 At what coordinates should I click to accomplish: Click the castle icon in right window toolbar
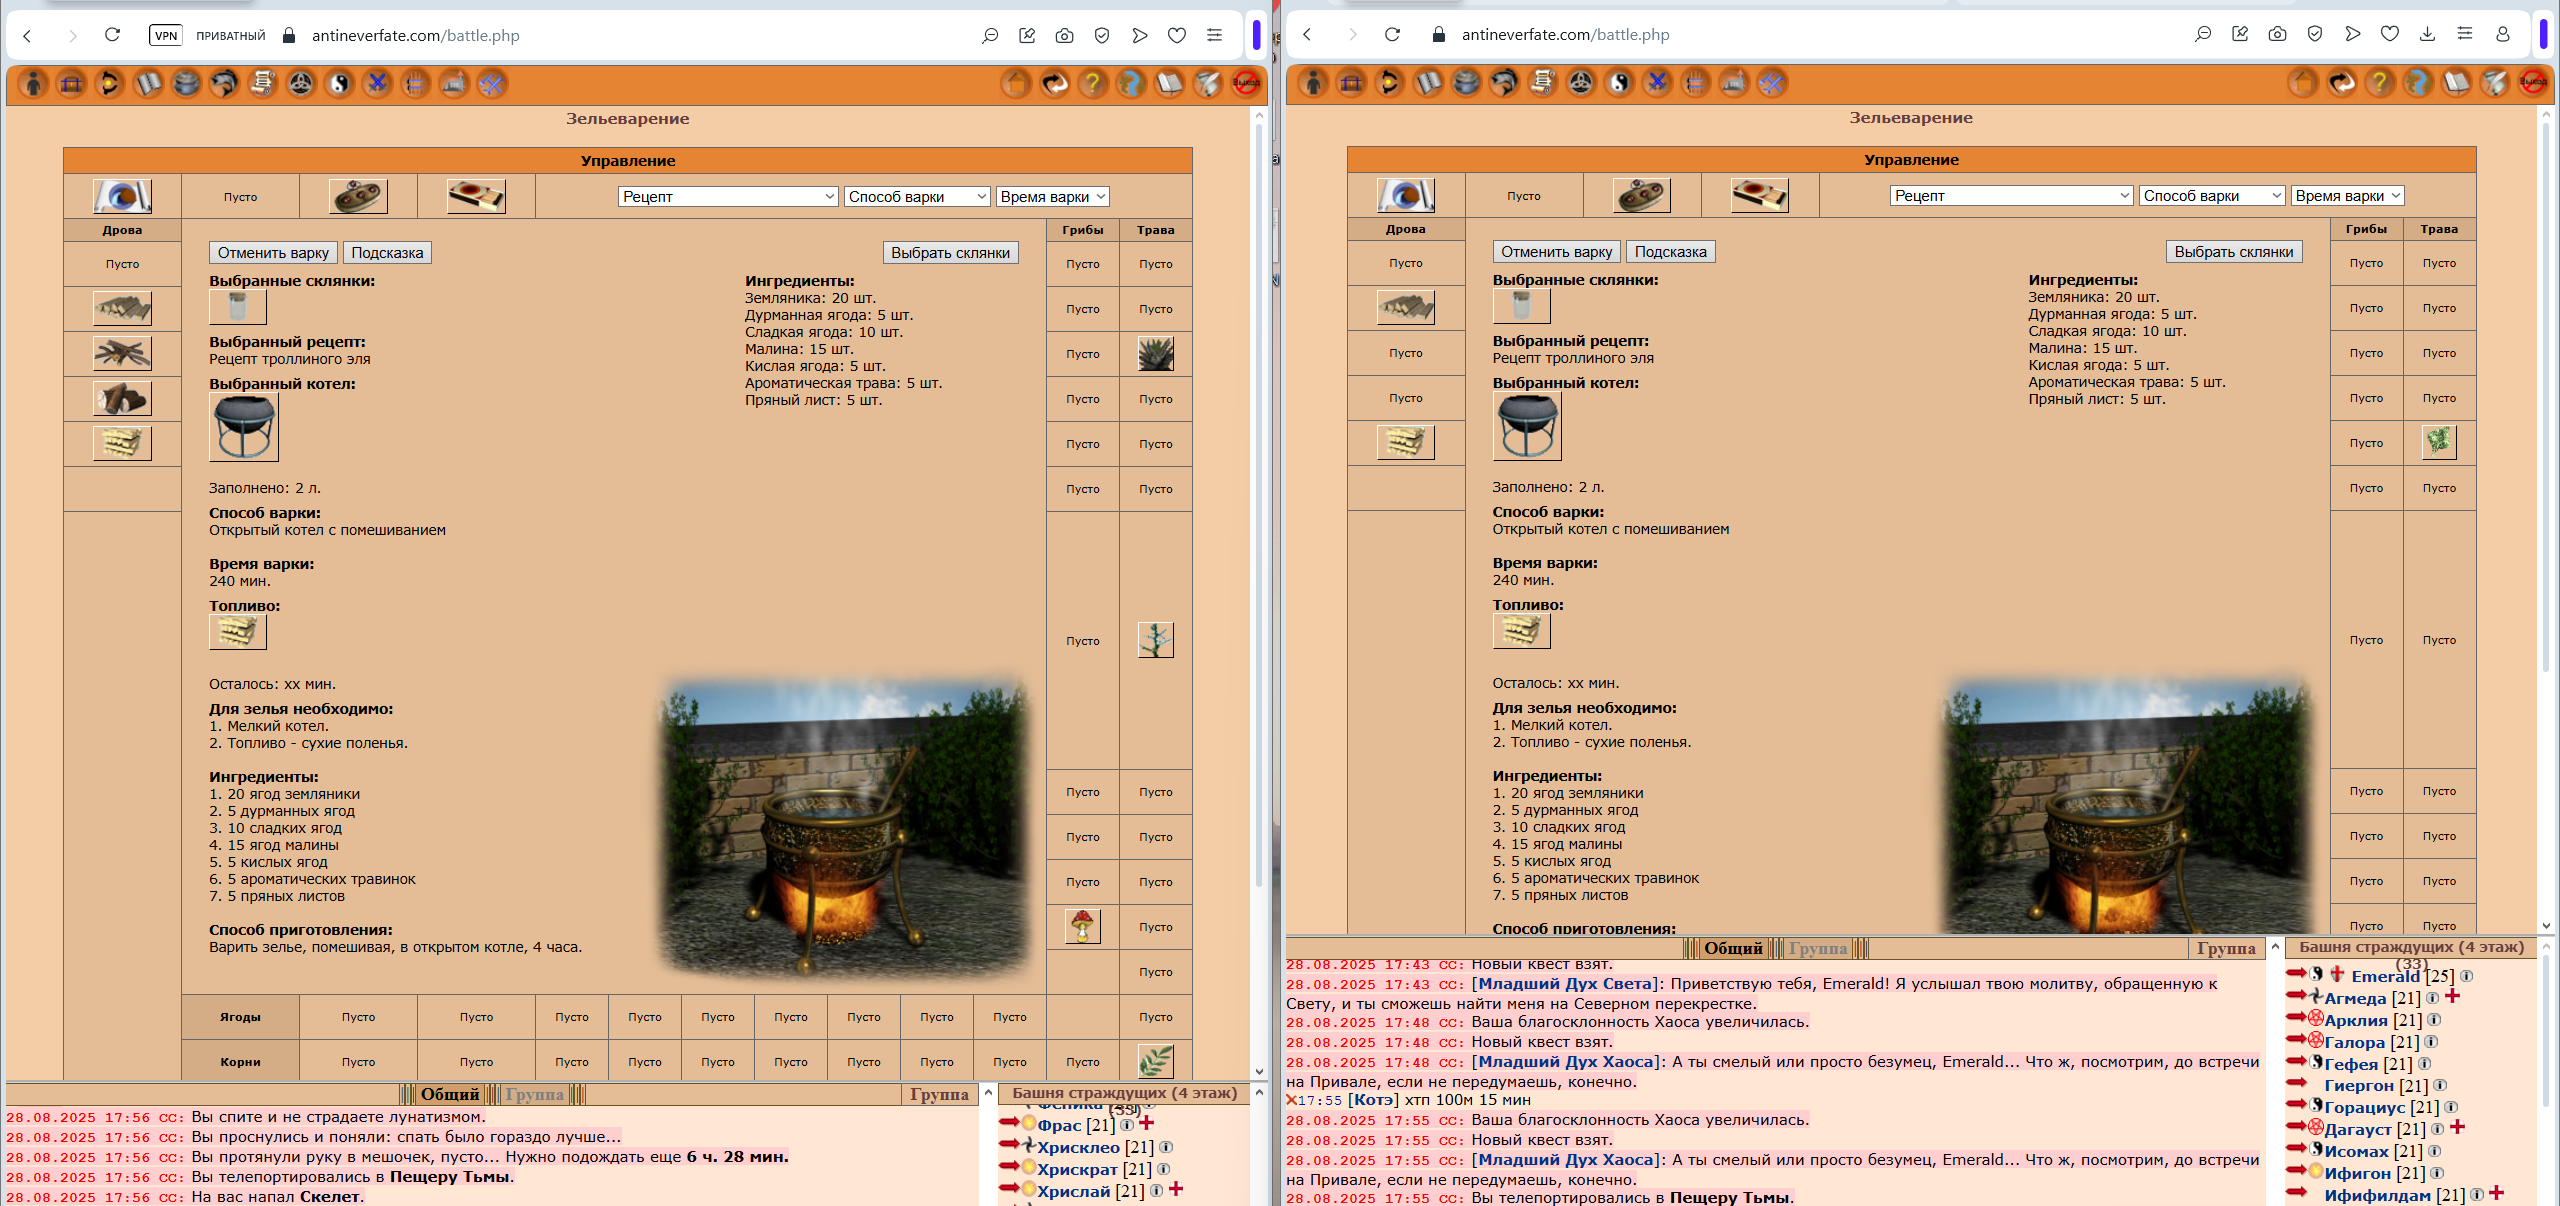pos(1734,83)
